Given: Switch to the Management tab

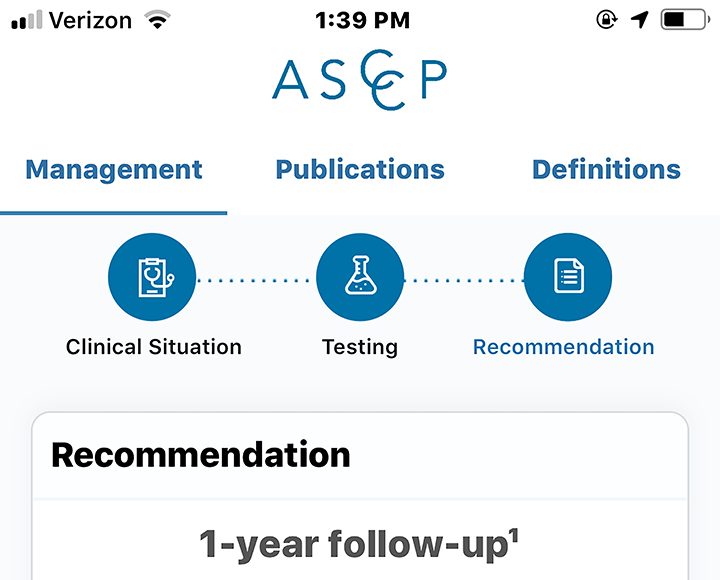Looking at the screenshot, I should (x=114, y=169).
